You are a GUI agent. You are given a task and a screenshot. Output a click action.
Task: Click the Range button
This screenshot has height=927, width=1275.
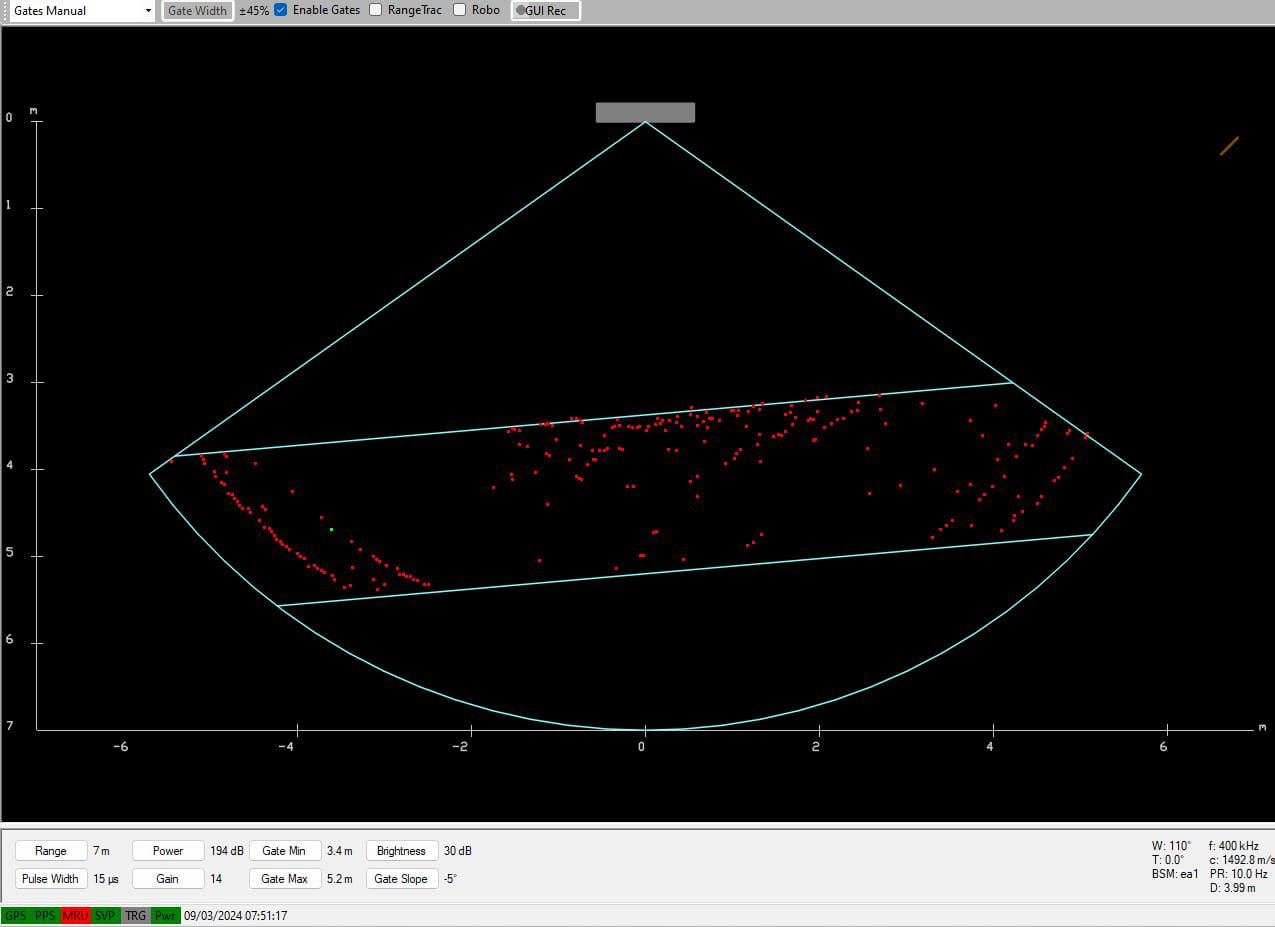point(51,851)
